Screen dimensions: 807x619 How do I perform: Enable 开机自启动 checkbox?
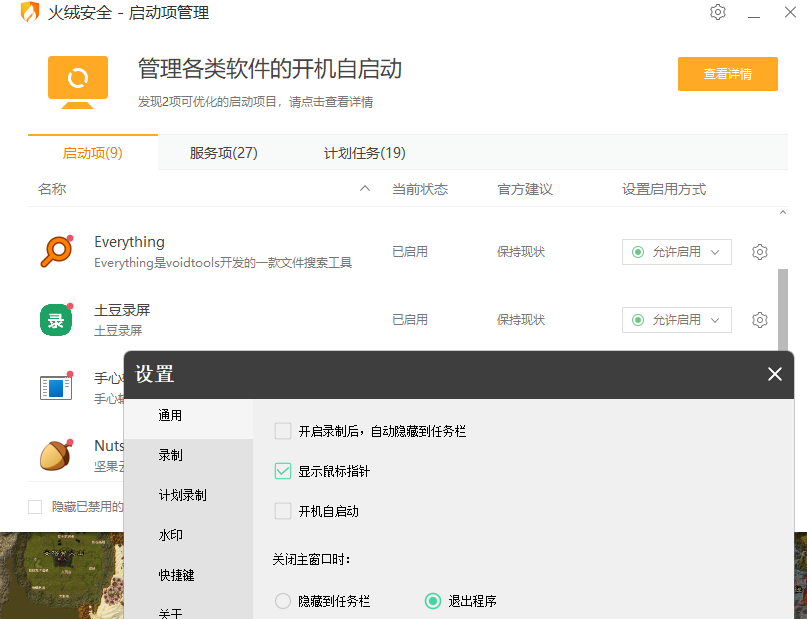coord(283,511)
